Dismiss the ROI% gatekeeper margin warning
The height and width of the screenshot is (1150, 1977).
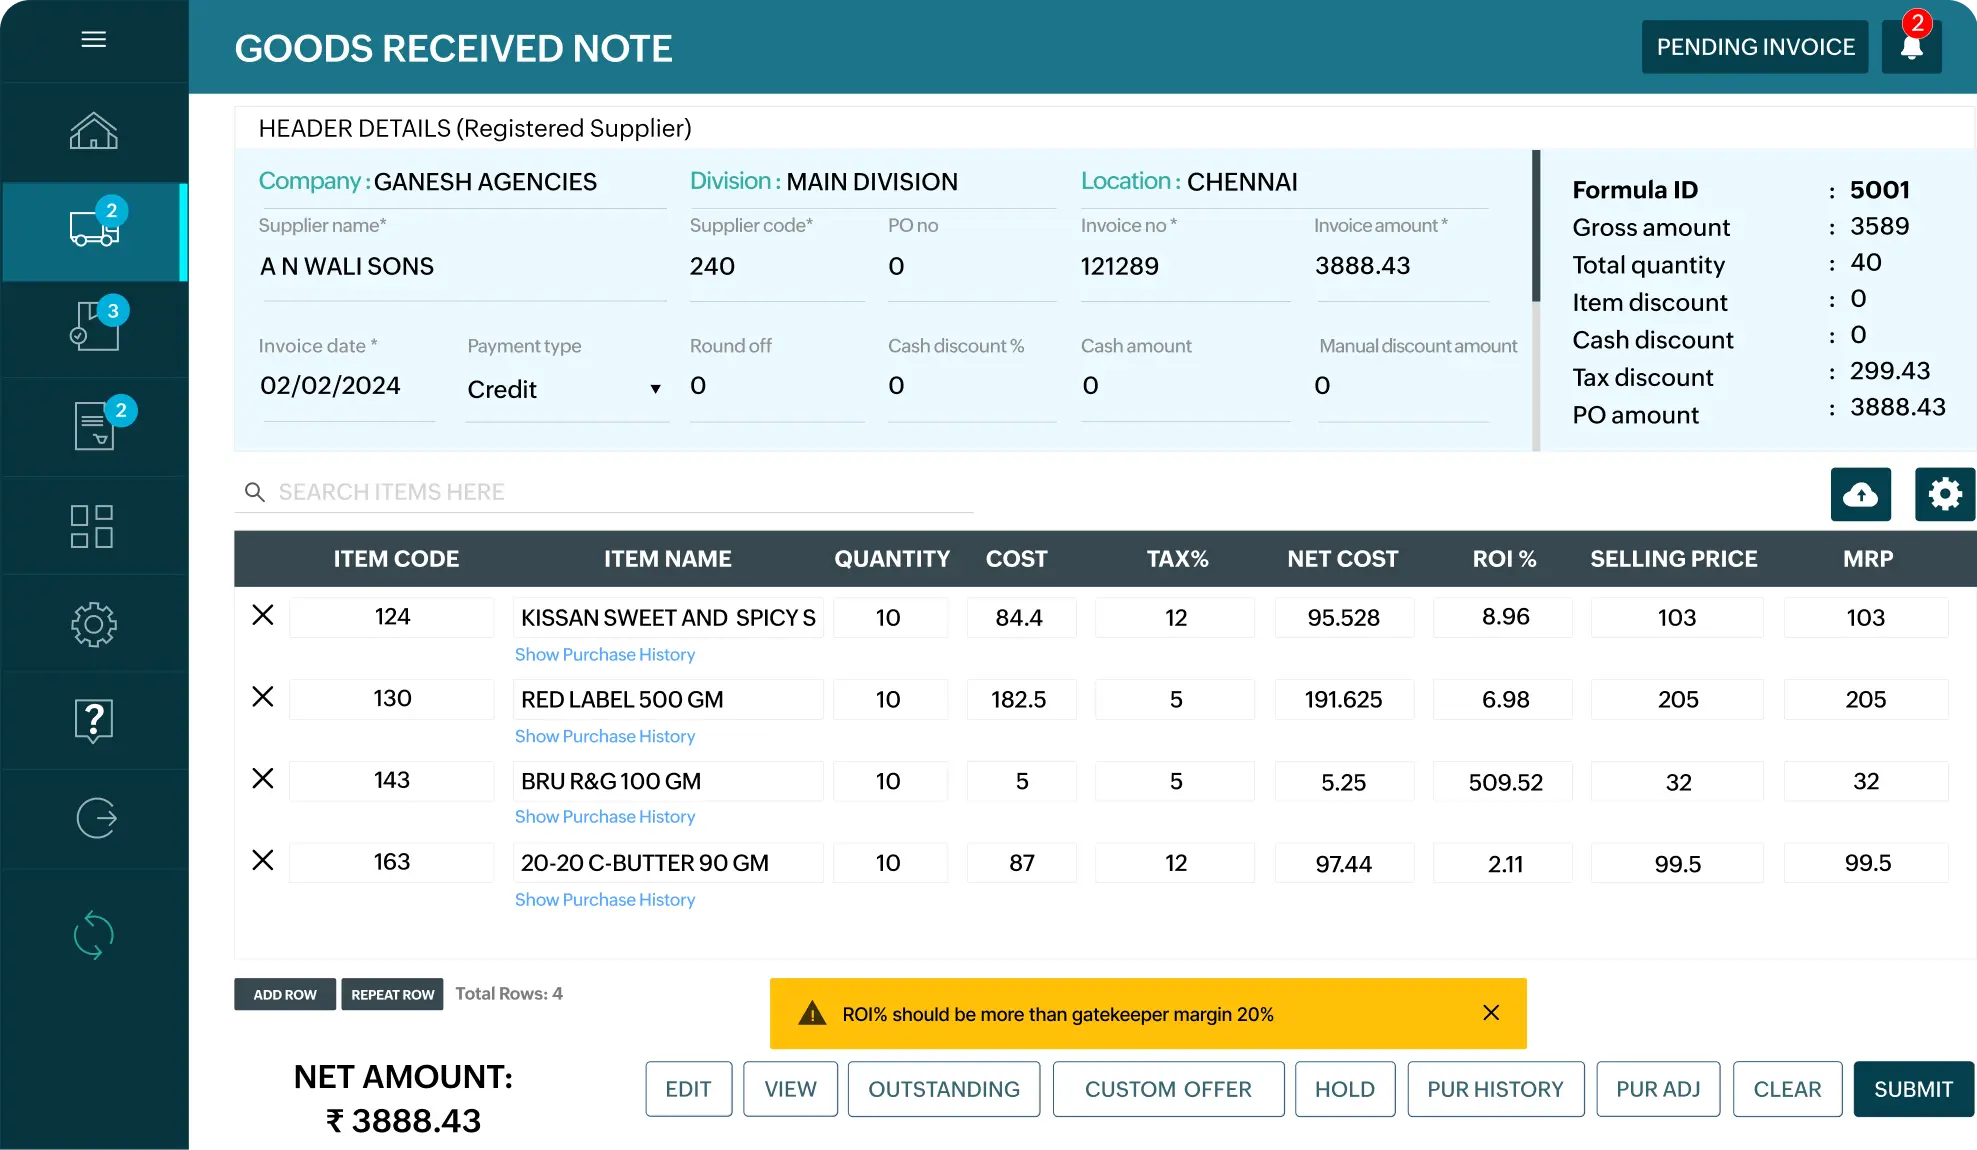click(1491, 1013)
